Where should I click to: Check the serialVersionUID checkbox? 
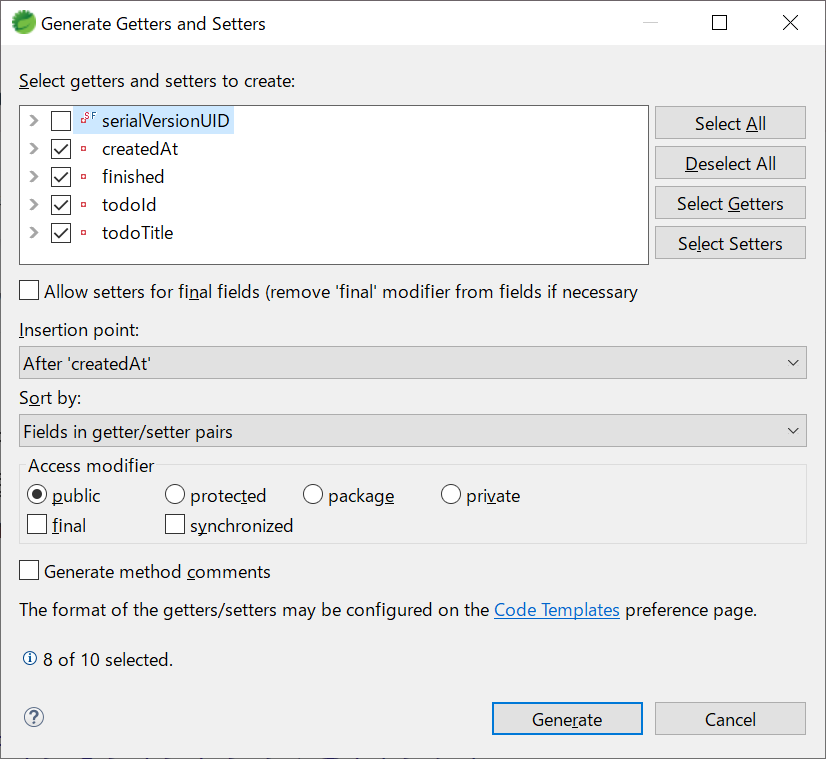(61, 121)
